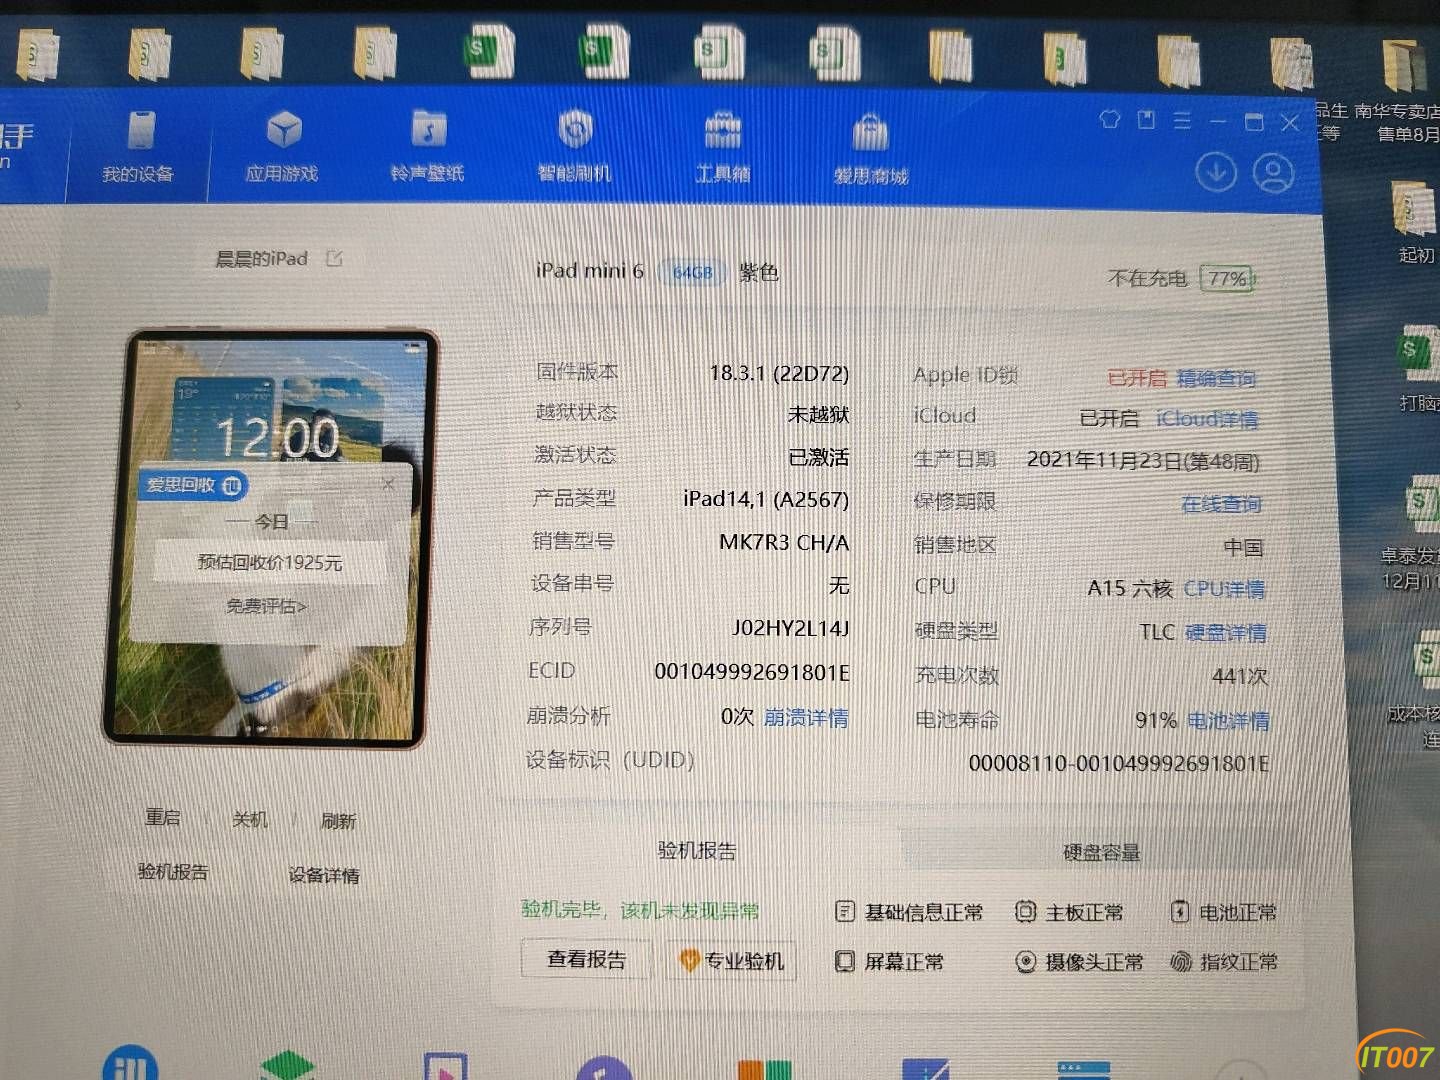Open the iCloud详情 link
This screenshot has width=1440, height=1080.
tap(1207, 419)
